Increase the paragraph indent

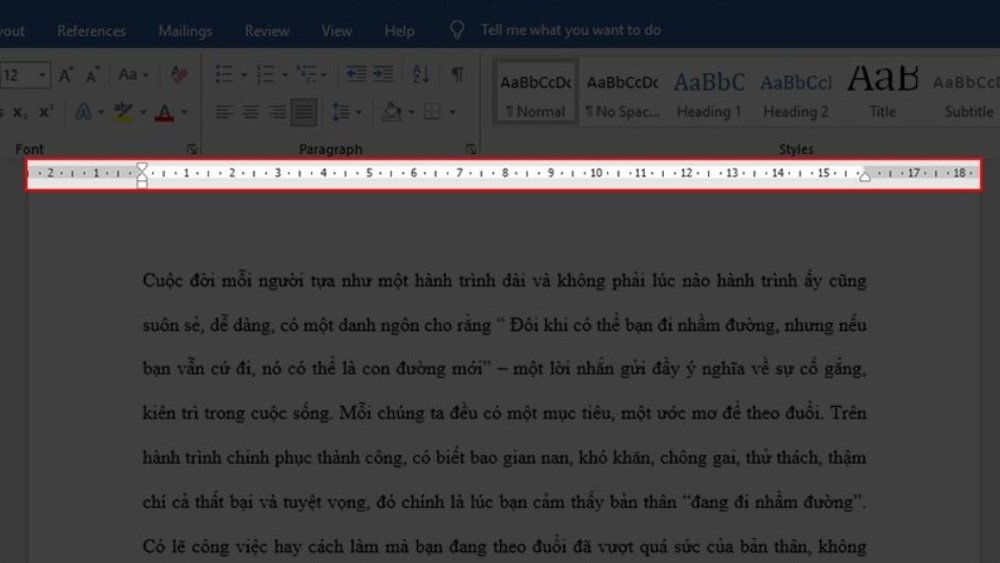[x=383, y=75]
